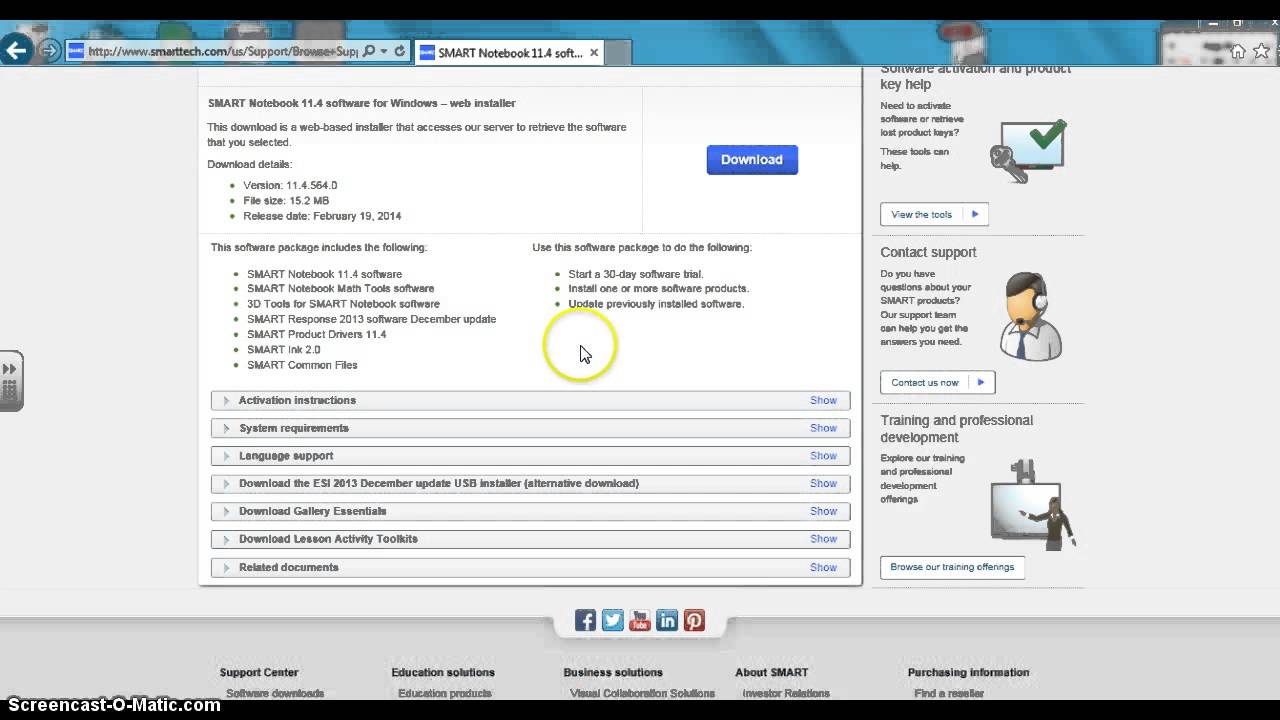This screenshot has width=1280, height=720.
Task: Open browser Favorites star icon
Action: (1261, 52)
